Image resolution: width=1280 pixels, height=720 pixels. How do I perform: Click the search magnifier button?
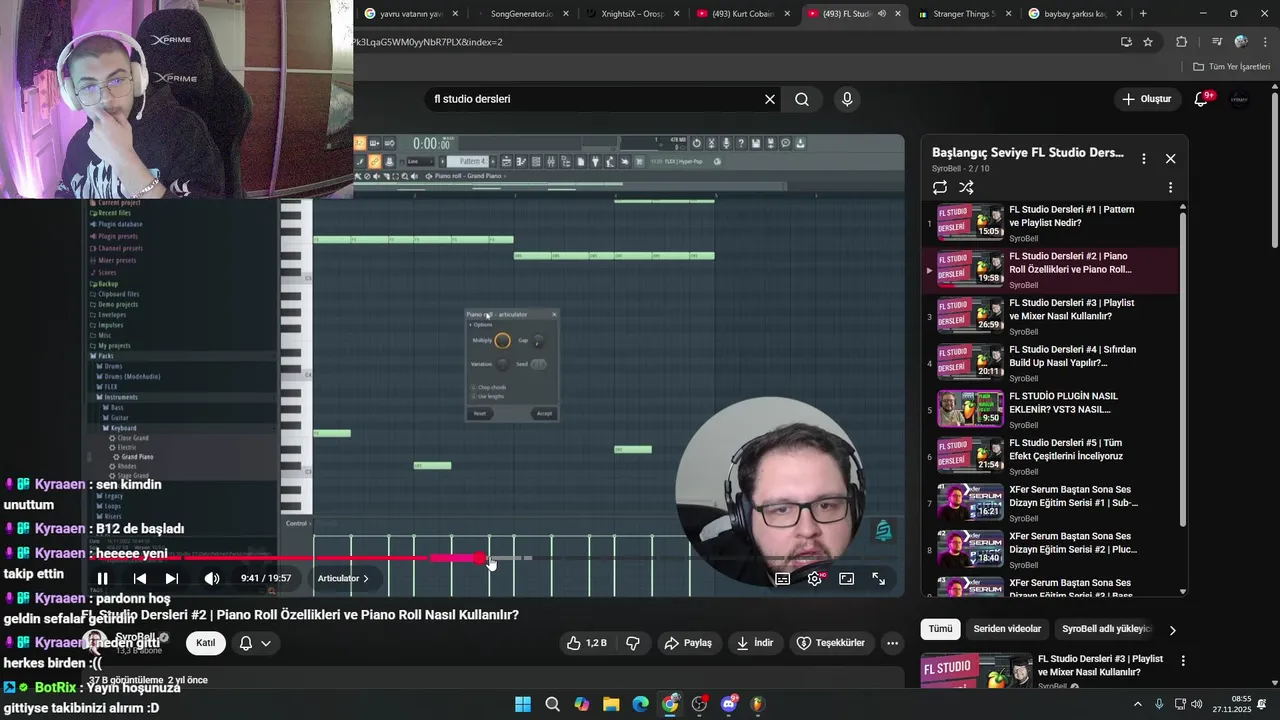[802, 99]
